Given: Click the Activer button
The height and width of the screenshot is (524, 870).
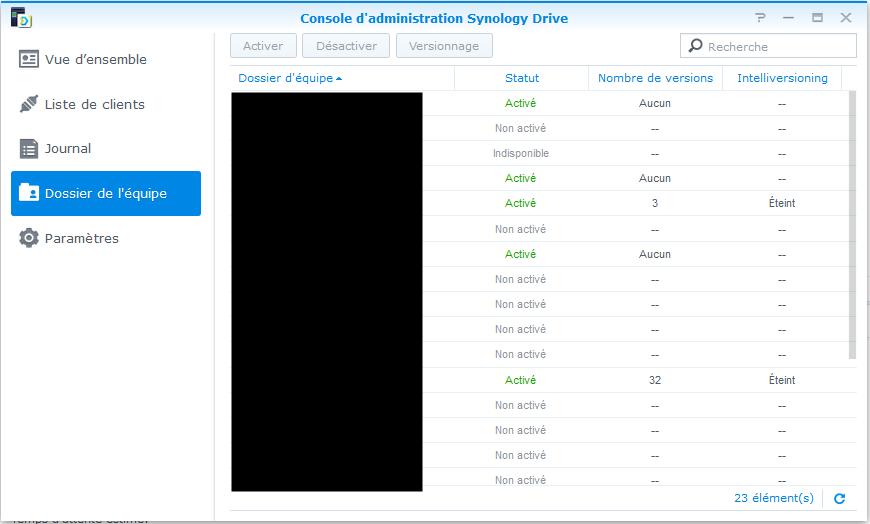Looking at the screenshot, I should point(264,46).
